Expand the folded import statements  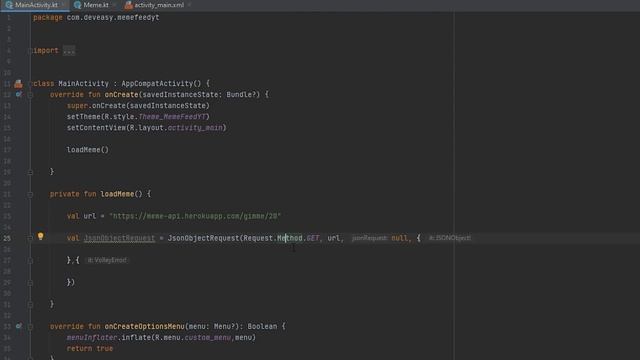(x=30, y=51)
